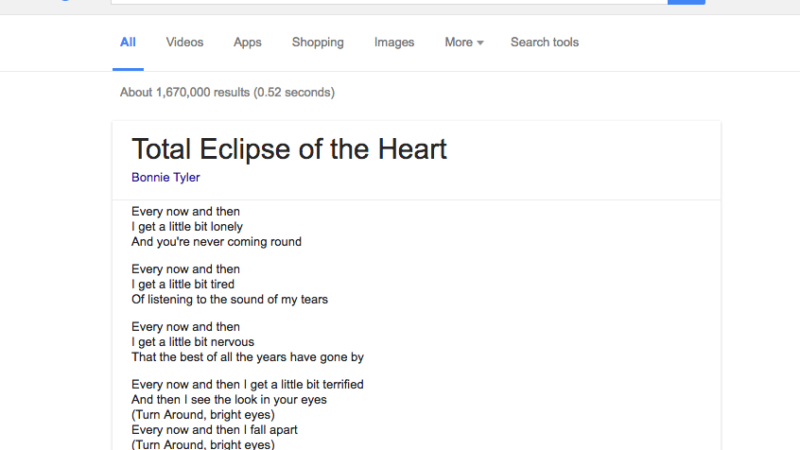Click the blue search button at top
800x450 pixels.
click(686, 2)
